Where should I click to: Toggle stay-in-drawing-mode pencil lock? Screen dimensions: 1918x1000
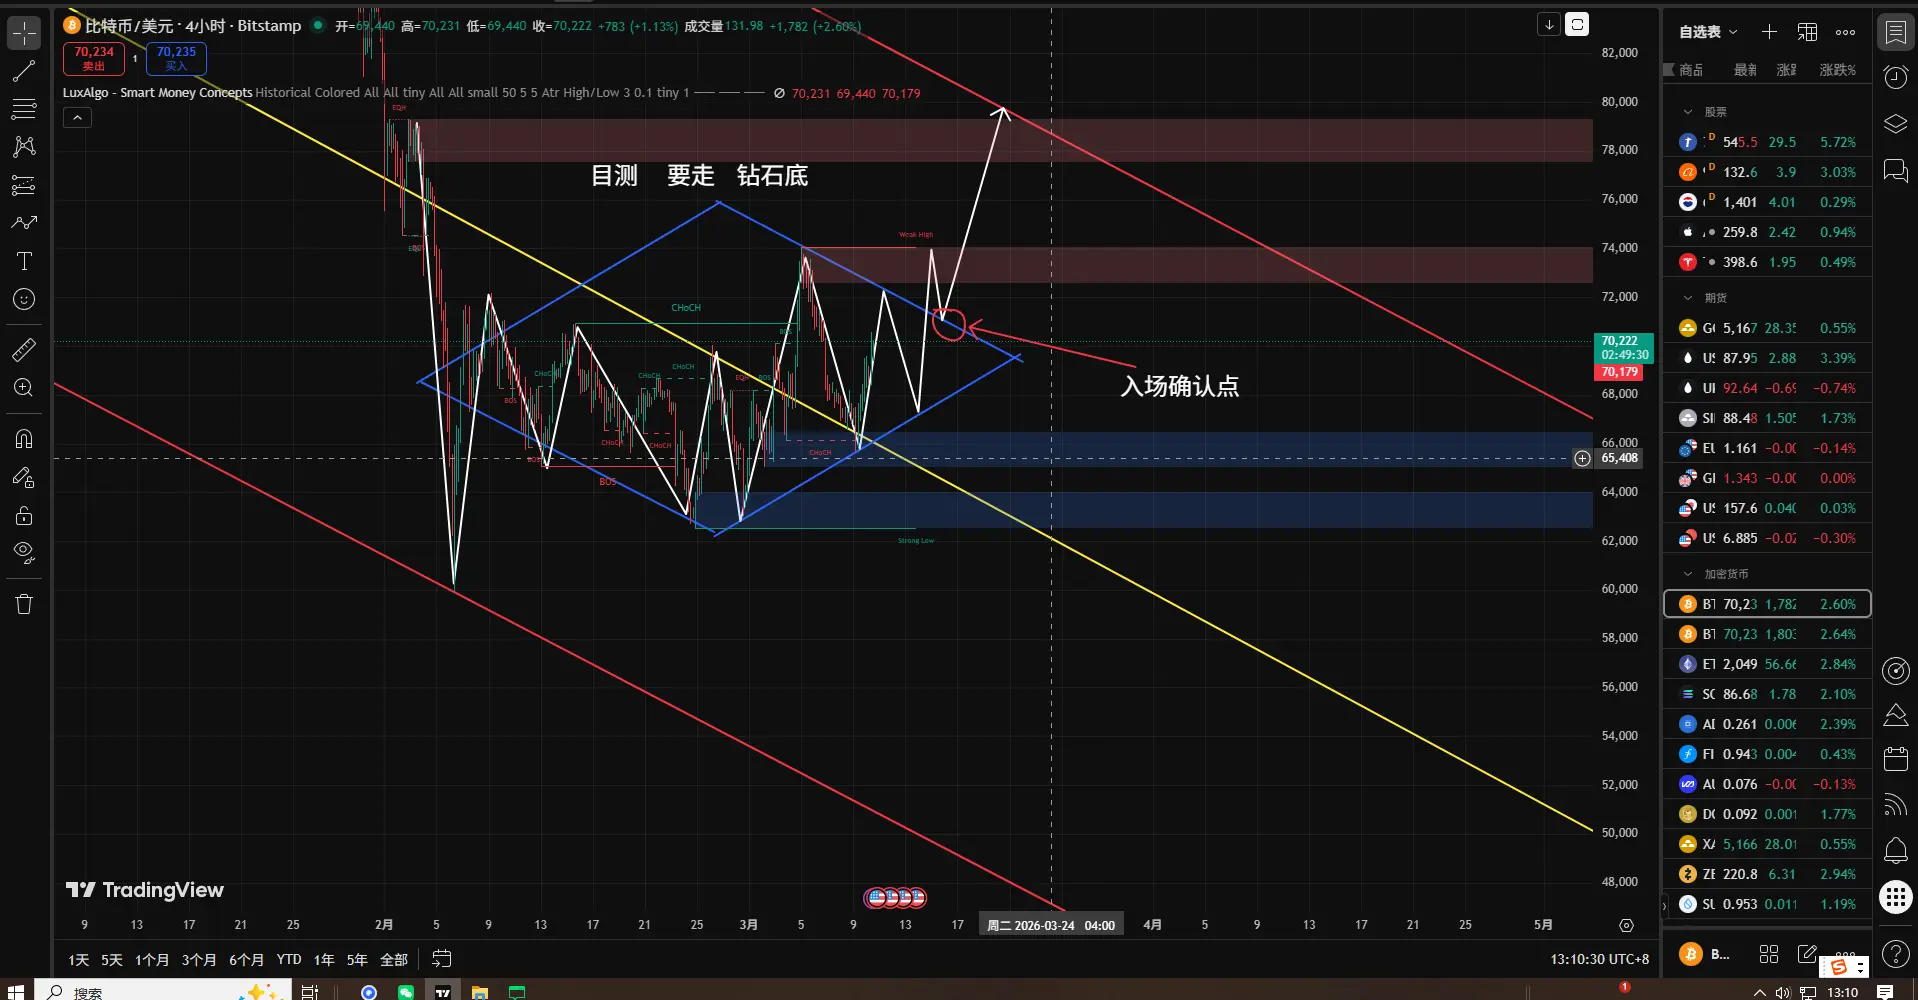[x=24, y=477]
